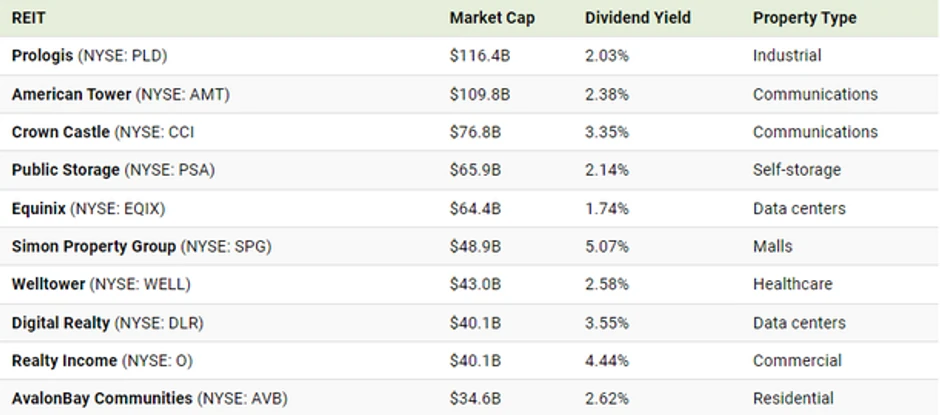The height and width of the screenshot is (415, 940).
Task: Click AvalonBay Communities company name
Action: (x=103, y=398)
